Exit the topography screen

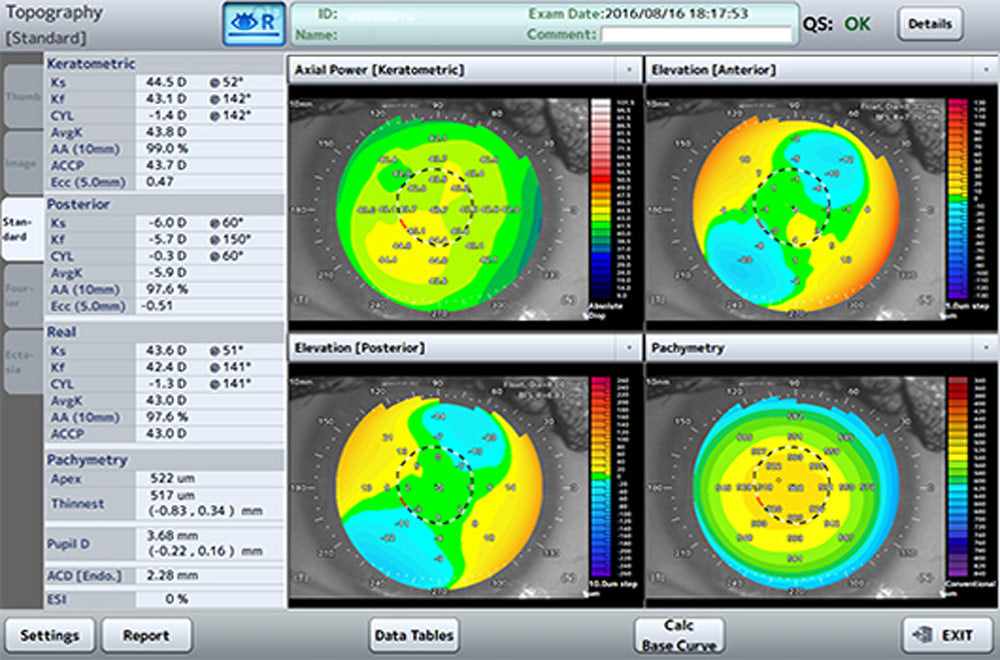pyautogui.click(x=946, y=635)
